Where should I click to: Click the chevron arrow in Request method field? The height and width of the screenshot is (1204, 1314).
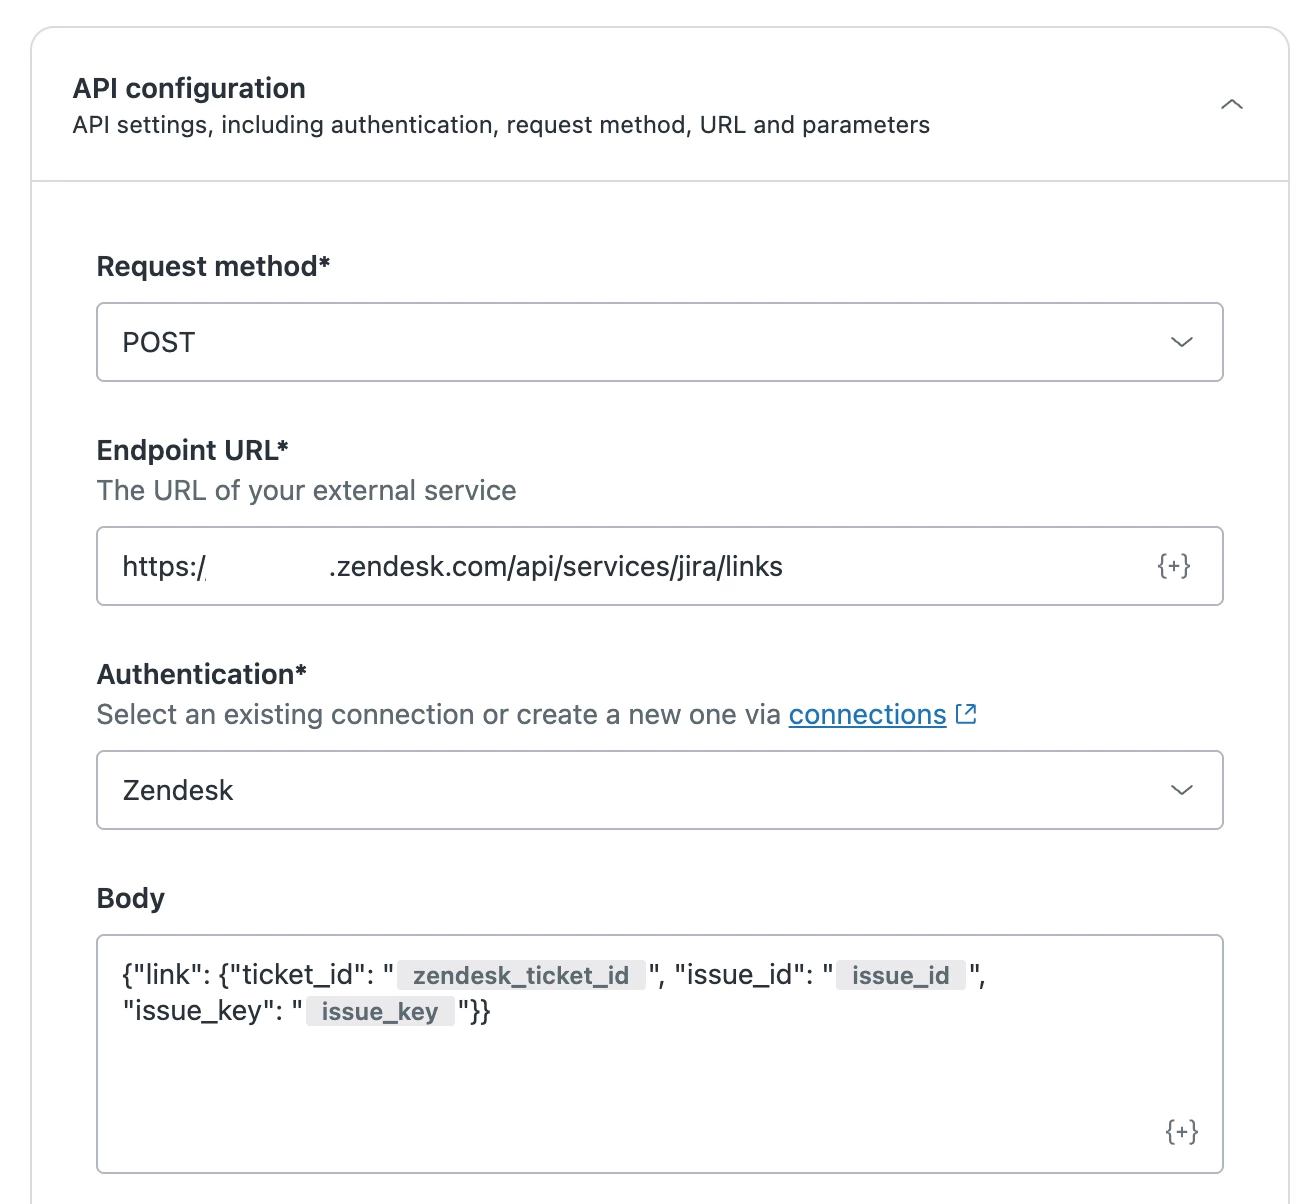(x=1182, y=342)
